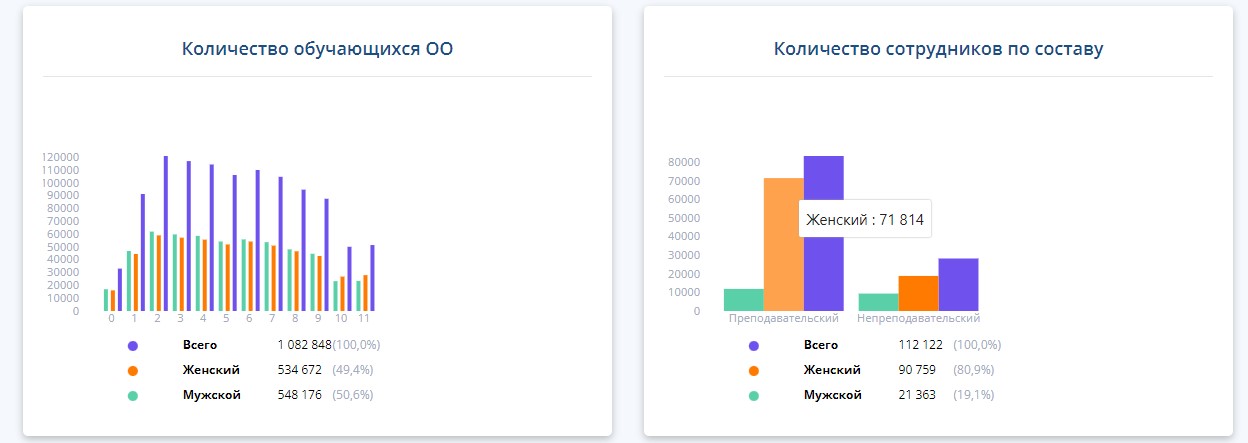This screenshot has width=1248, height=443.
Task: Click orange Женский legend dot in students chart
Action: (133, 370)
